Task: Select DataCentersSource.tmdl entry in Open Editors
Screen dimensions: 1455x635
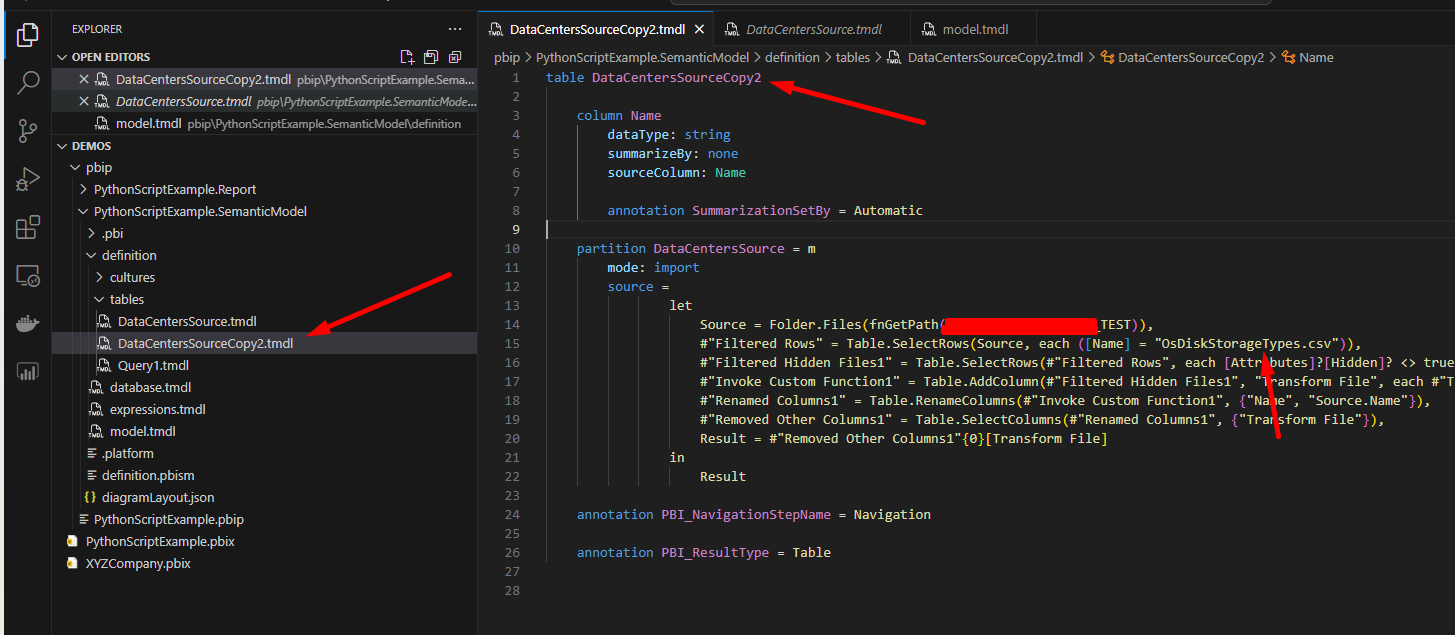Action: click(265, 102)
